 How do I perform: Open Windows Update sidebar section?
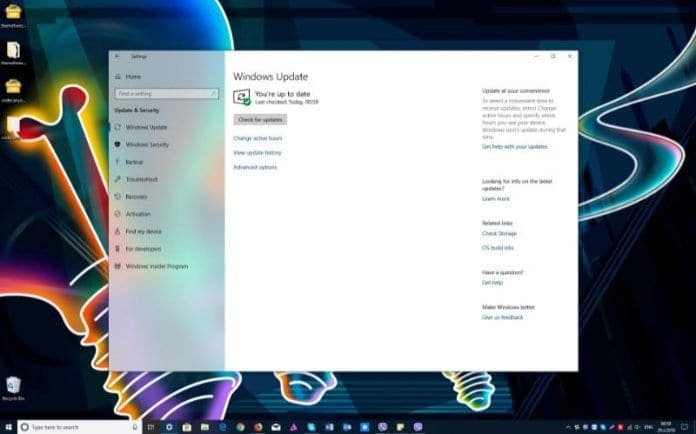146,127
